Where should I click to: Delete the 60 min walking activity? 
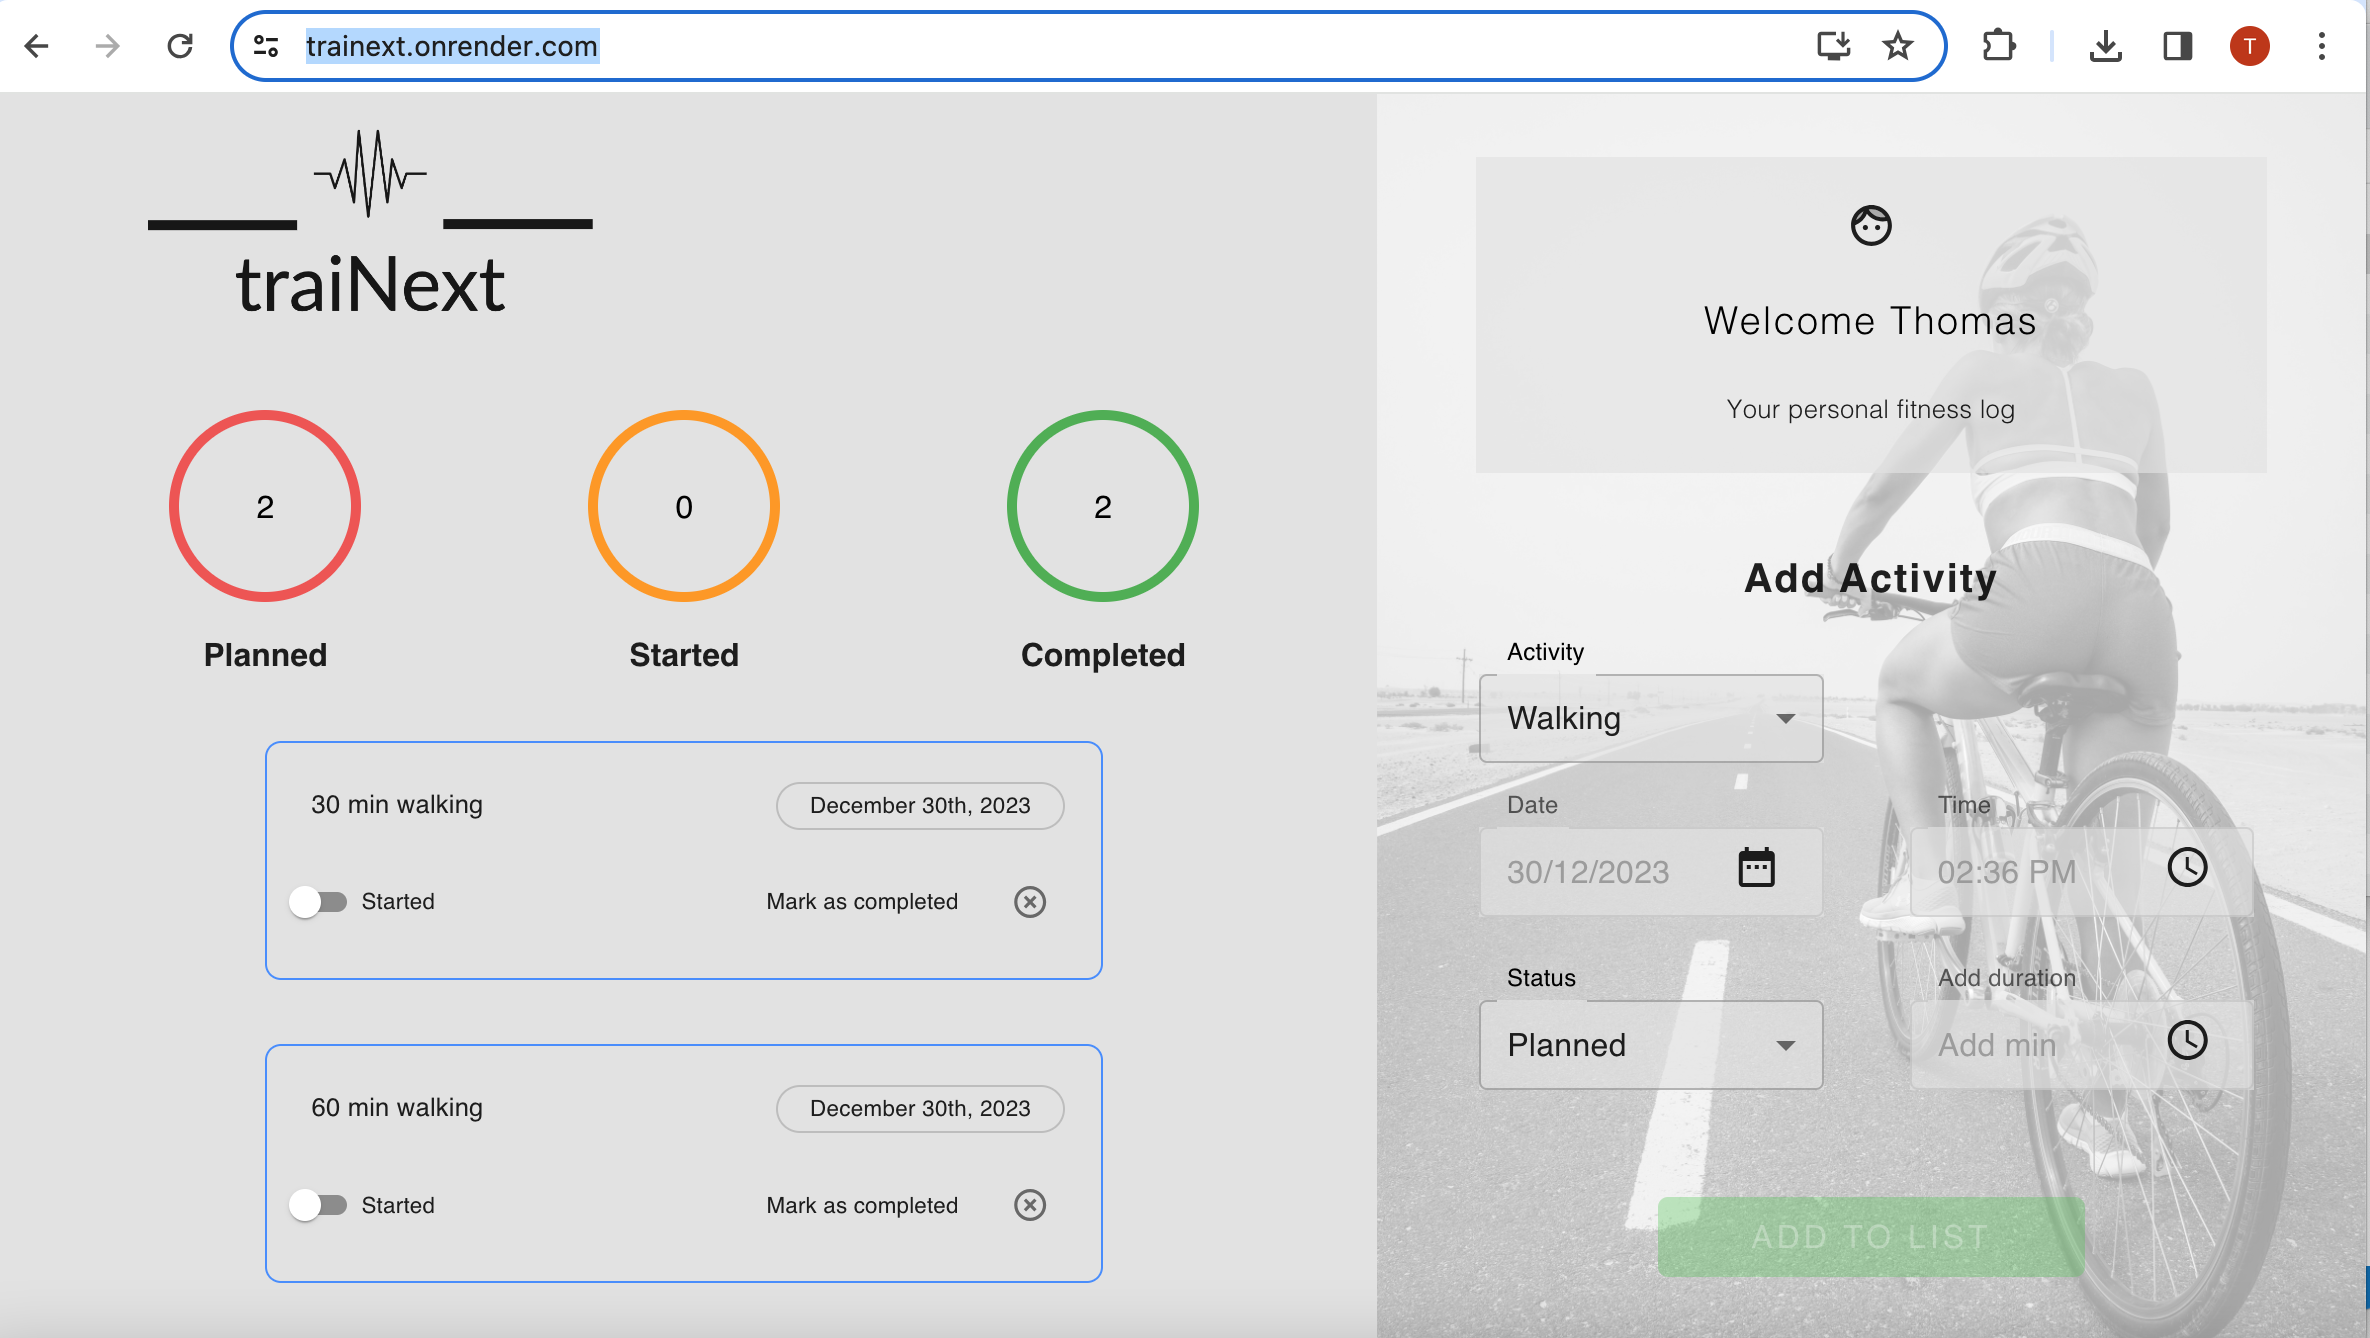pyautogui.click(x=1030, y=1205)
